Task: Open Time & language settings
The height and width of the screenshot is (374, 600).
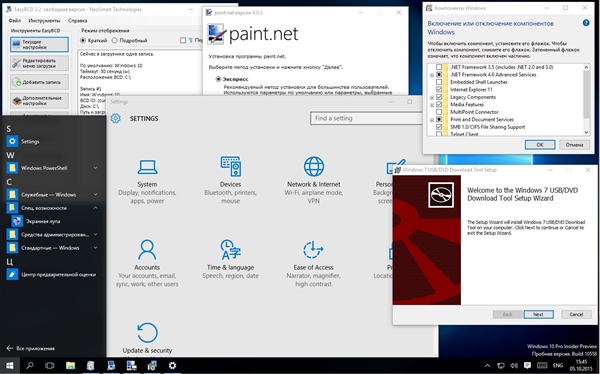Action: 230,260
